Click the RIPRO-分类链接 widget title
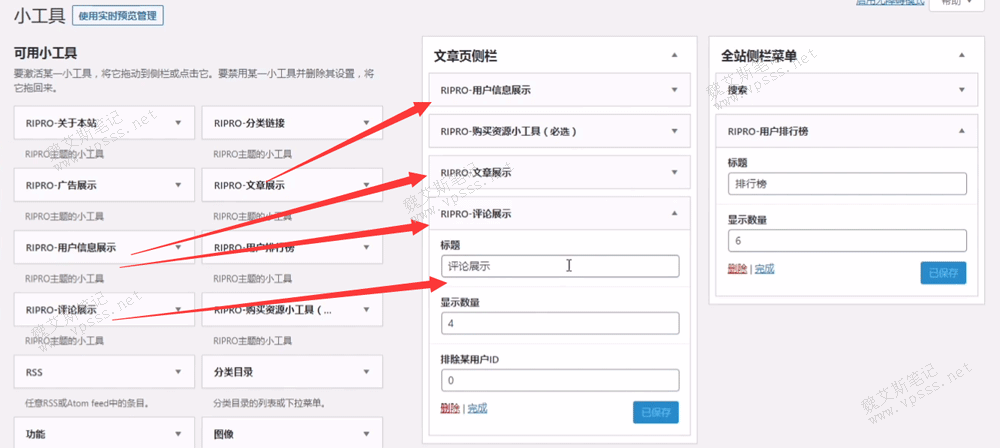The image size is (1000, 448). pyautogui.click(x=249, y=123)
